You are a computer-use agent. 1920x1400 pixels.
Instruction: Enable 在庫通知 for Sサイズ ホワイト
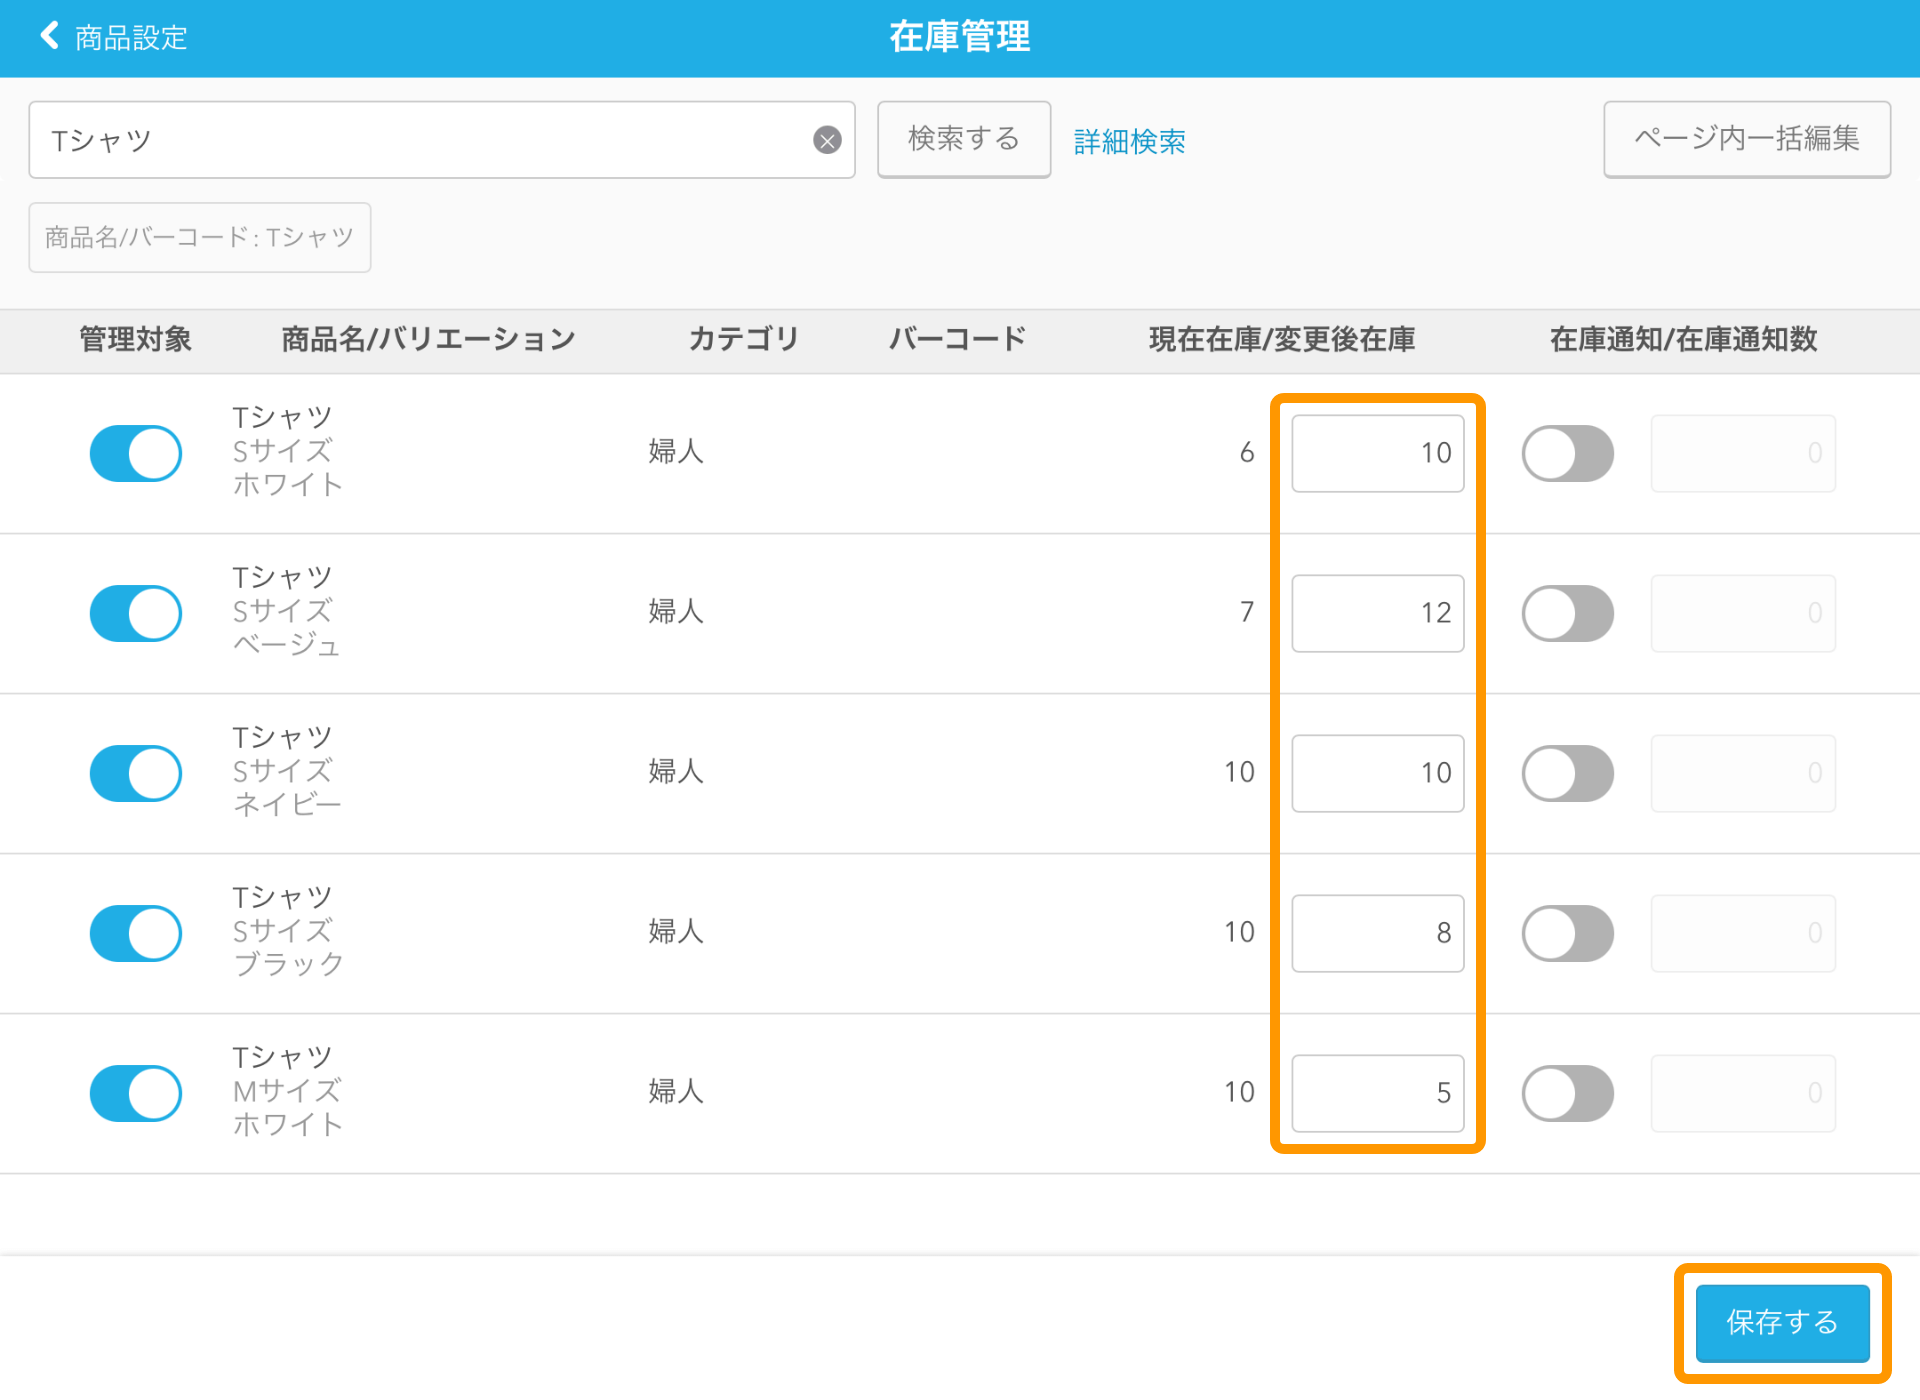point(1568,453)
